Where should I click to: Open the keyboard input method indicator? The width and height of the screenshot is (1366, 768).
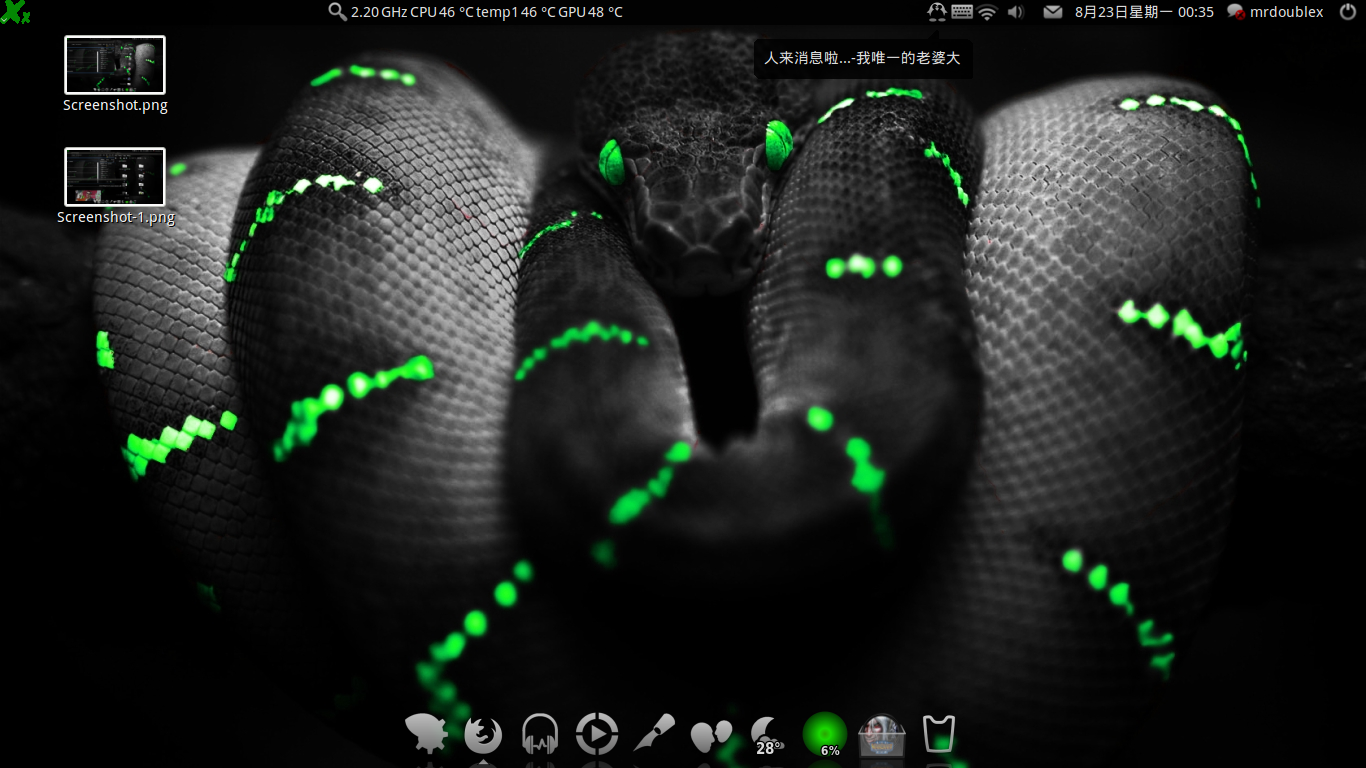962,12
